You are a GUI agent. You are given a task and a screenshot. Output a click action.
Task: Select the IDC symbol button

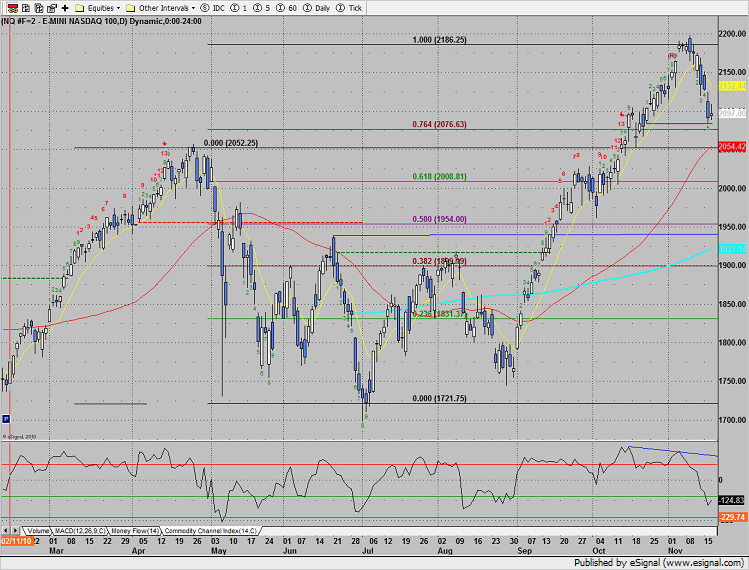[x=213, y=8]
